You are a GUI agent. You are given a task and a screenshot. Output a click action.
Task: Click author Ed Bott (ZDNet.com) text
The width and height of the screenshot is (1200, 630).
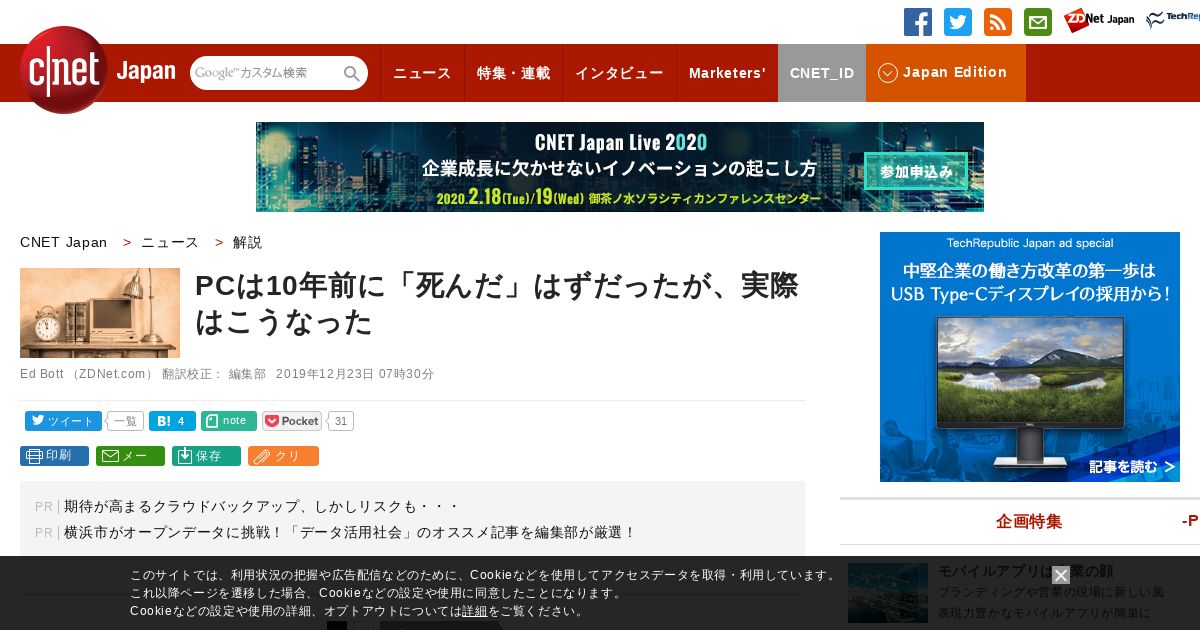pos(87,374)
